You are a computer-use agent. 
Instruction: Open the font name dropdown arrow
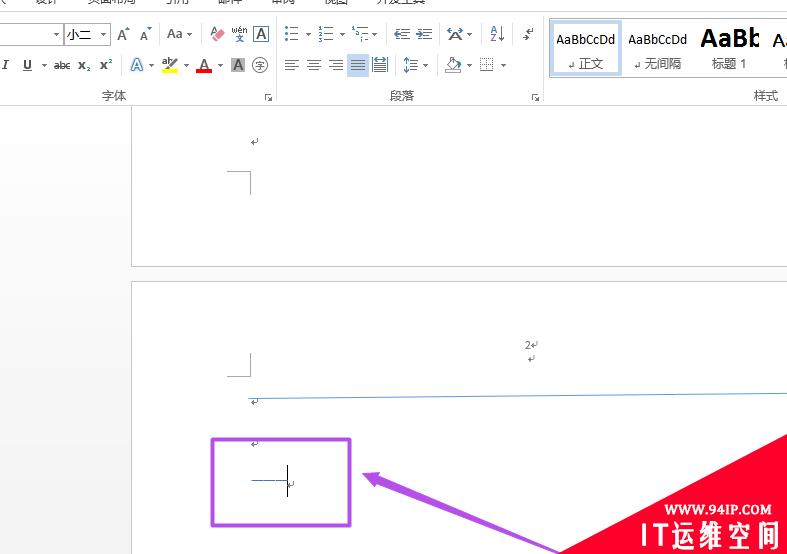(x=56, y=35)
